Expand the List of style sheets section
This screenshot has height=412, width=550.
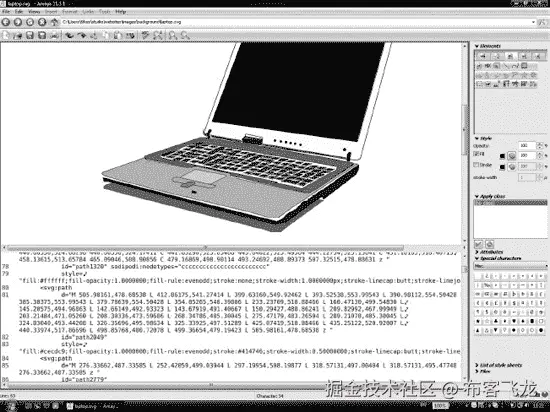click(x=477, y=365)
